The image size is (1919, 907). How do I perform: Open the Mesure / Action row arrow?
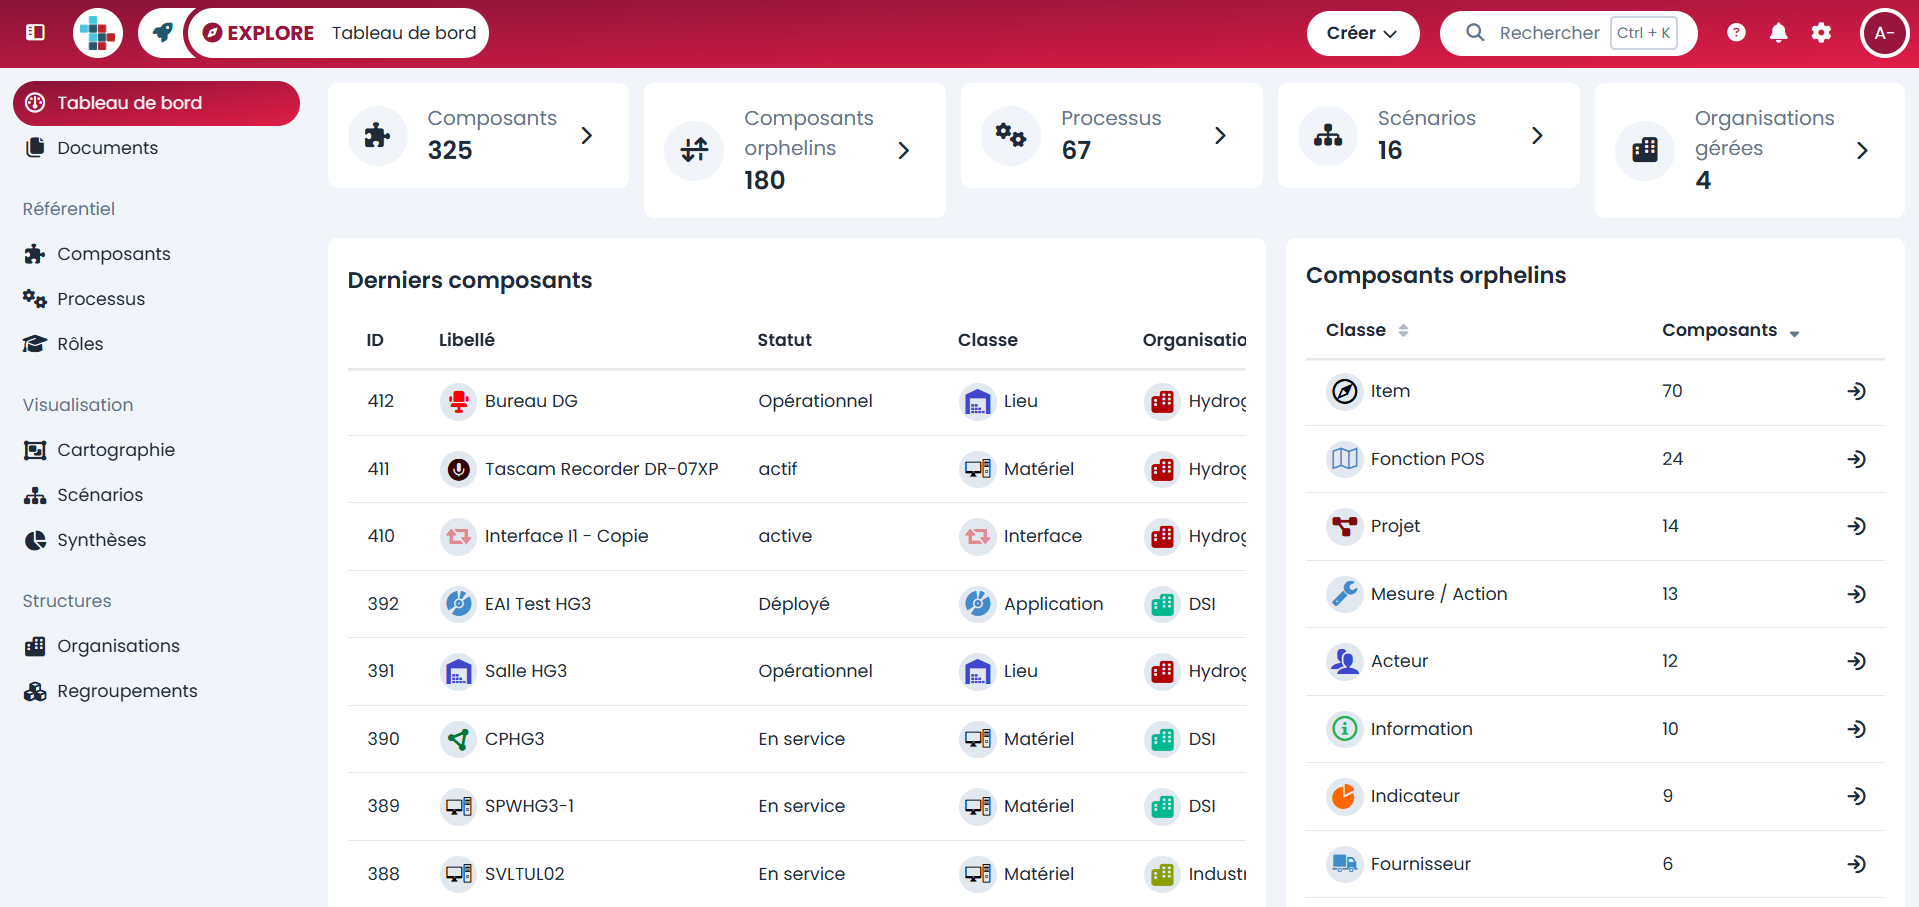(1857, 594)
